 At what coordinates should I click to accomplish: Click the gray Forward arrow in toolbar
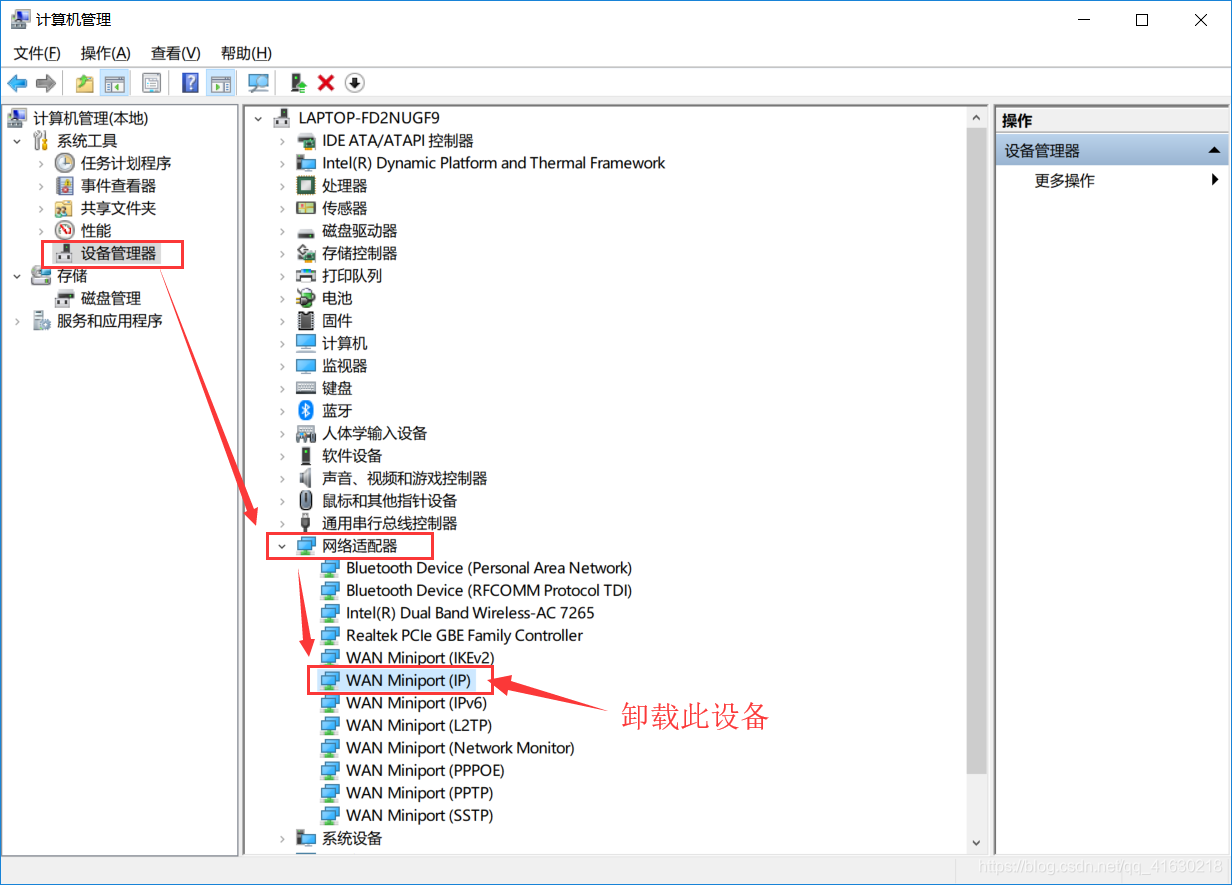tap(45, 83)
